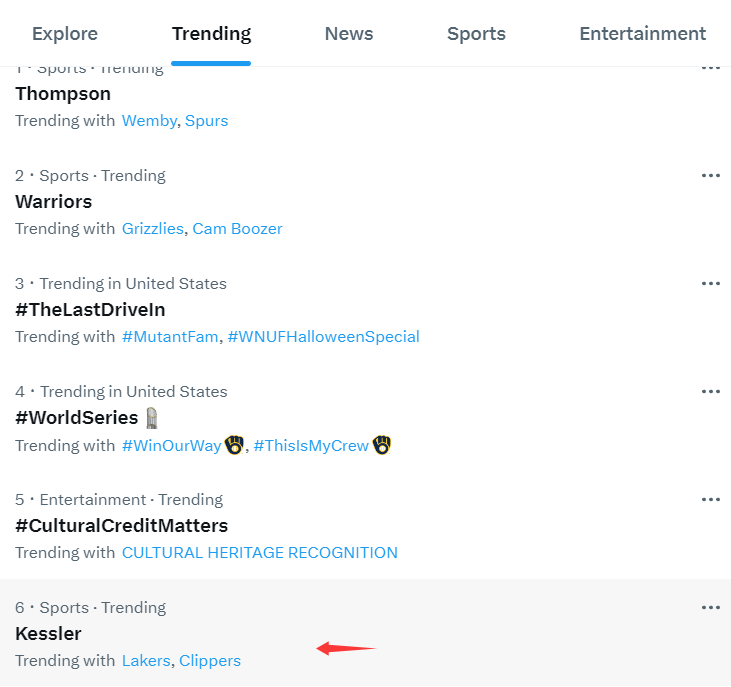The height and width of the screenshot is (687, 731).
Task: Open more options for Kessler trend
Action: tap(710, 608)
